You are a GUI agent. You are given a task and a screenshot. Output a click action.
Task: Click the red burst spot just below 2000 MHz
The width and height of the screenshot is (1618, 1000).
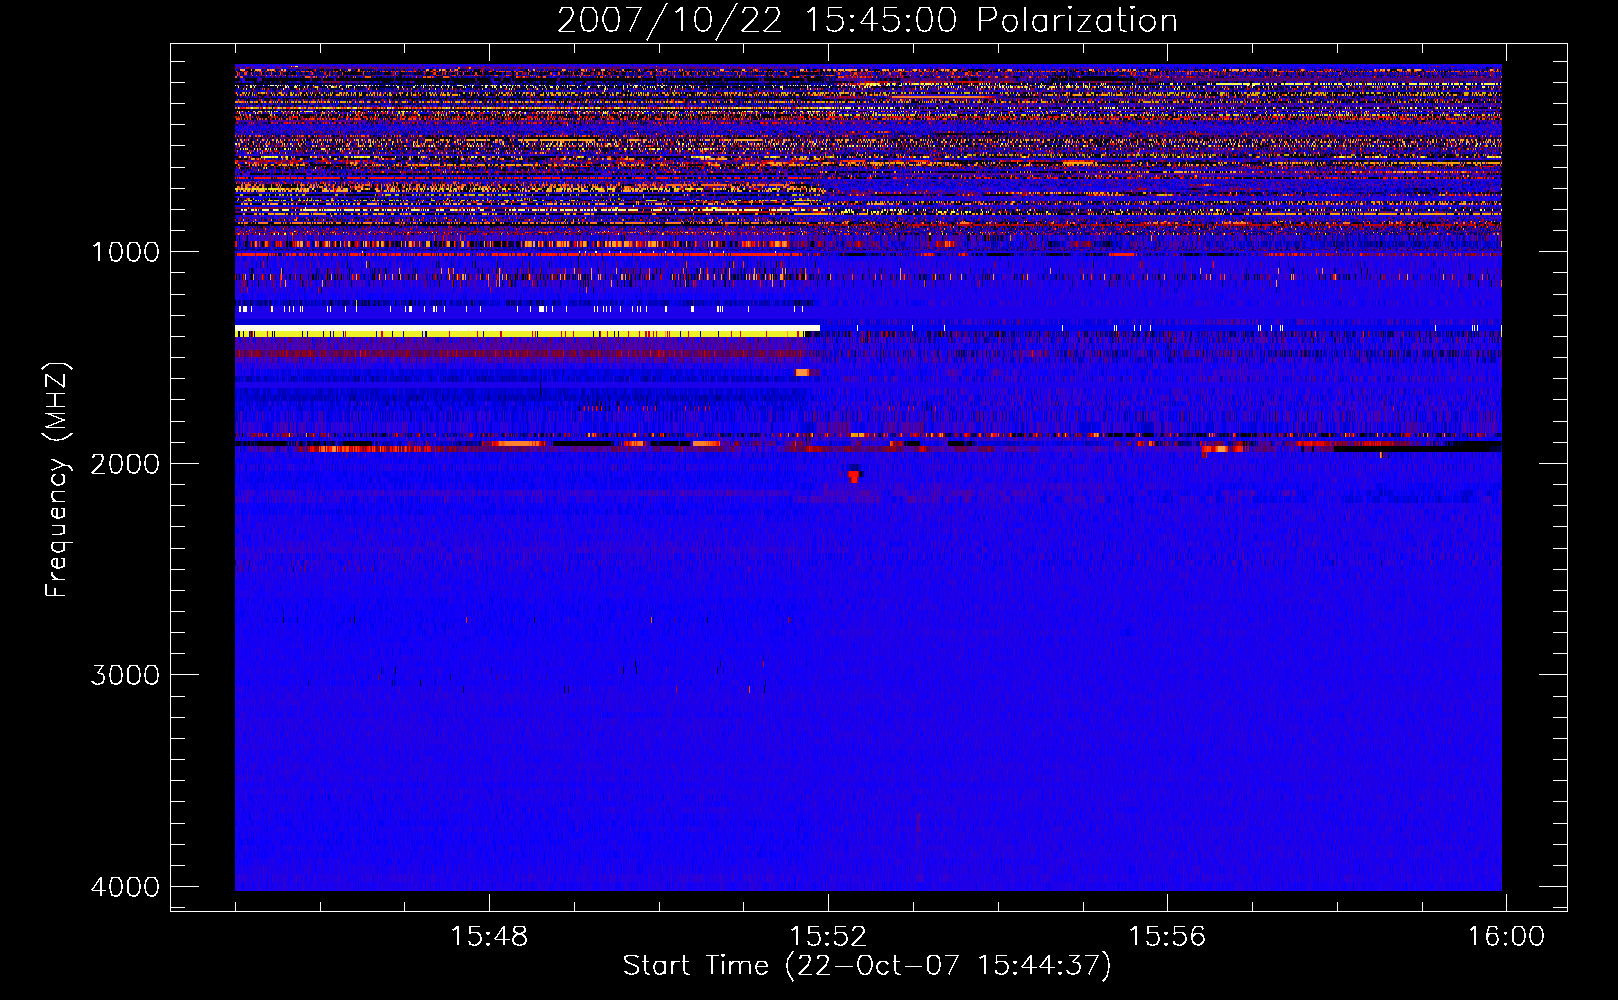click(853, 476)
